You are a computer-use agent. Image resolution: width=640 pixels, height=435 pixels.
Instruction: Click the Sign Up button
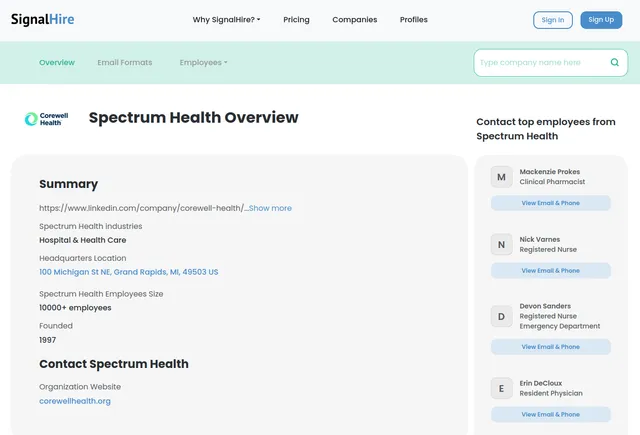point(601,20)
